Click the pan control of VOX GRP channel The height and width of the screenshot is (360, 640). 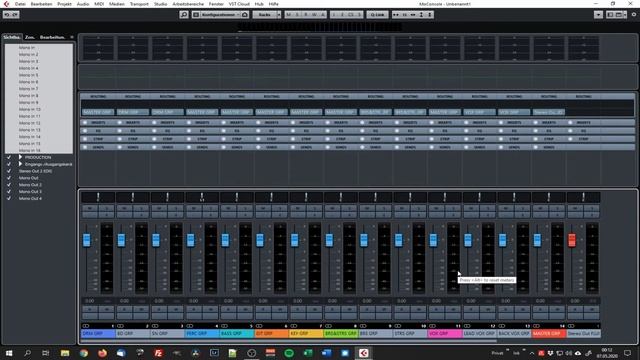[x=444, y=197]
